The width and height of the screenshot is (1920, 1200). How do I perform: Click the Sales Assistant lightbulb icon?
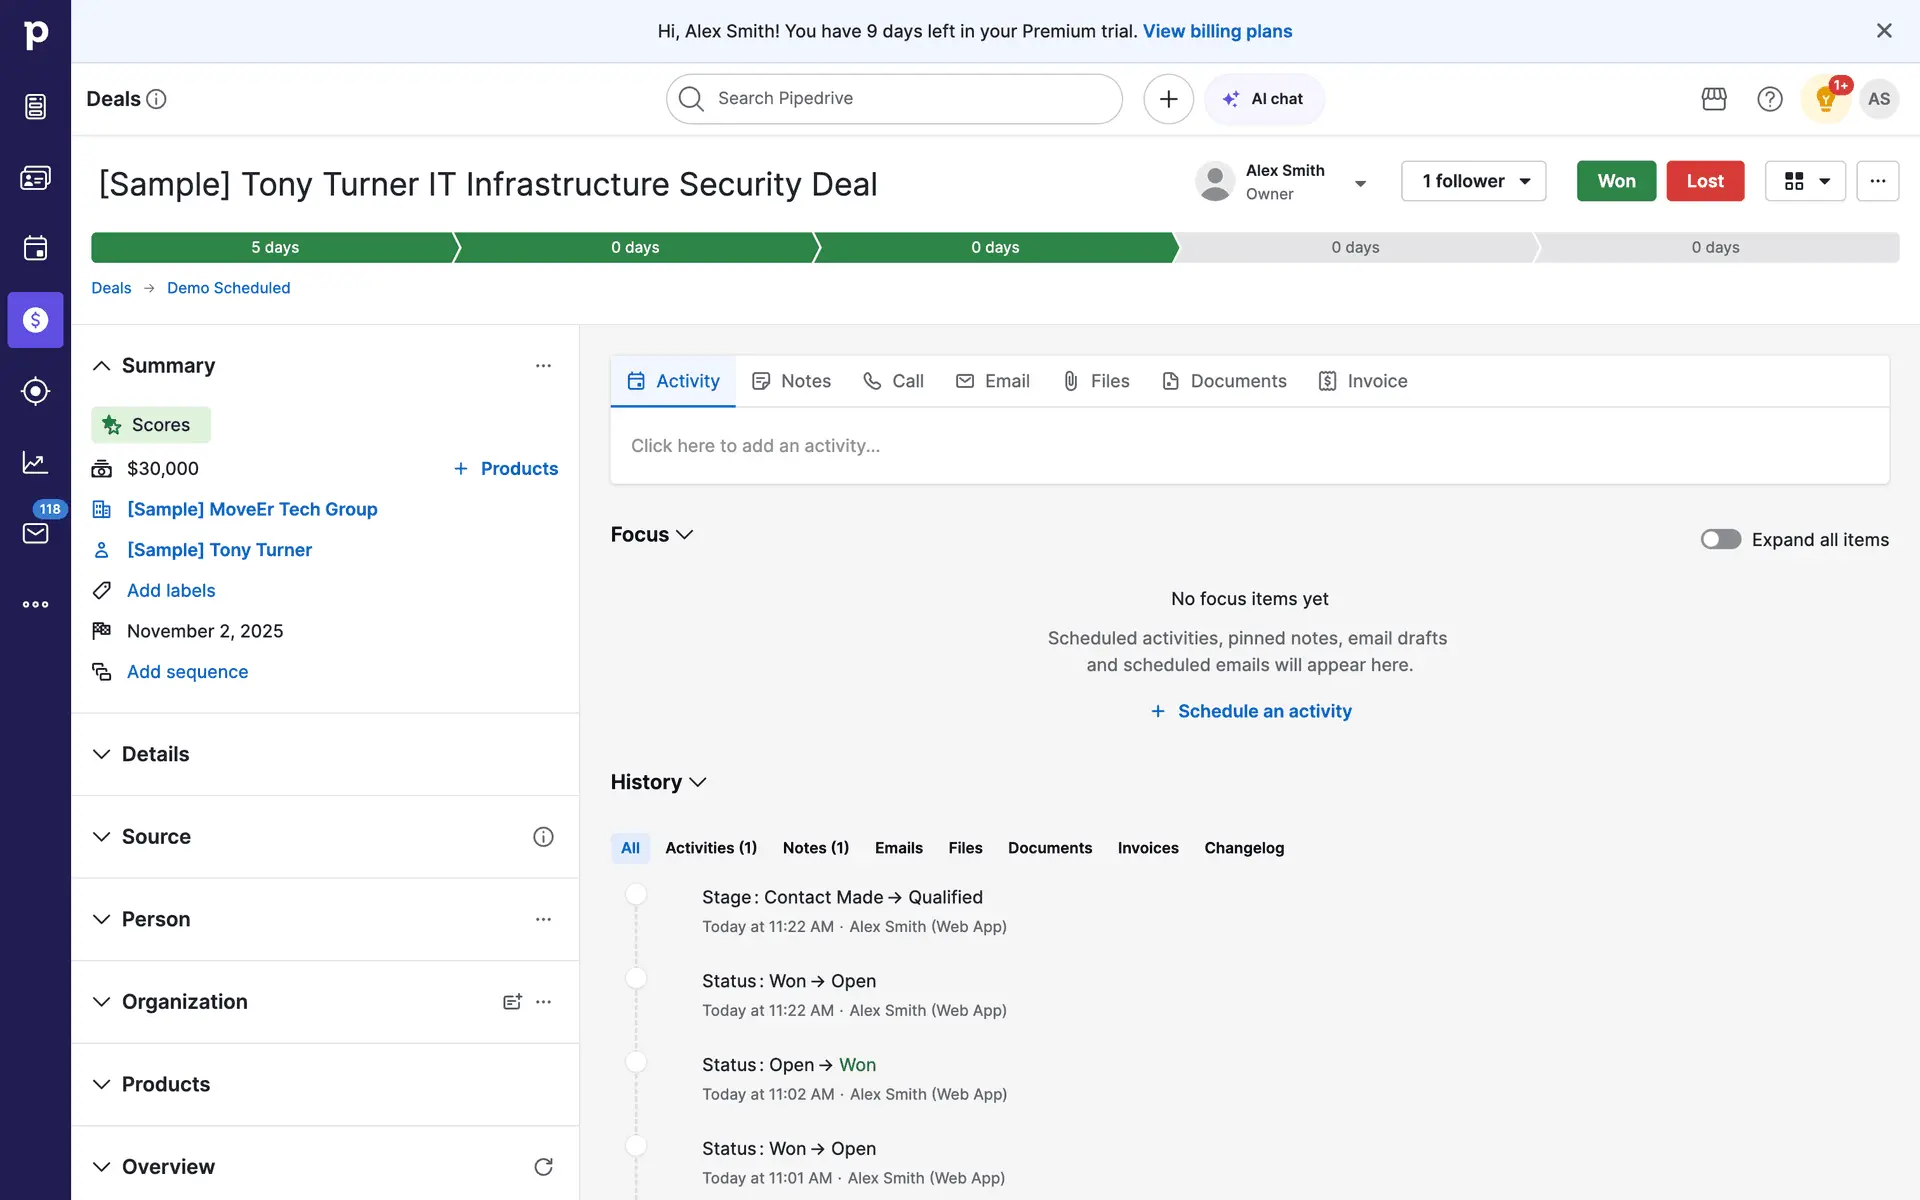click(1825, 99)
